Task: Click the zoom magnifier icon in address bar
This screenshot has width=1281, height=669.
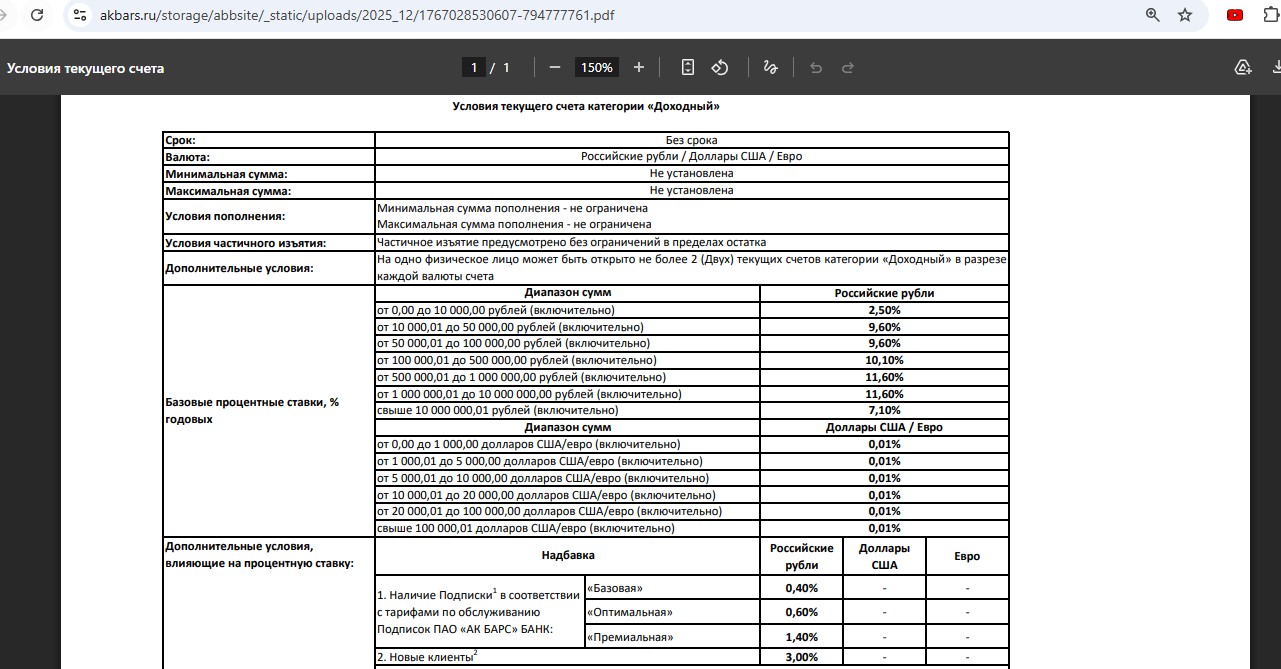Action: 1152,15
